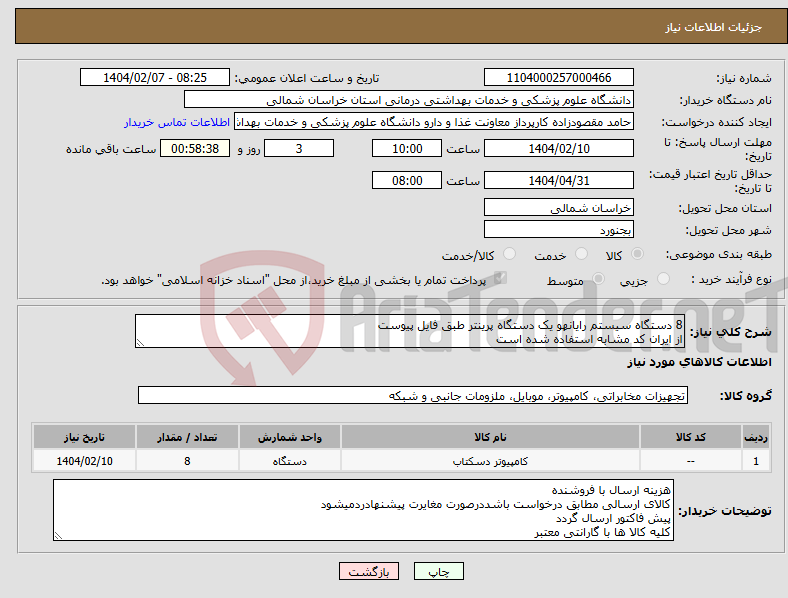Screen dimensions: 788x598
Task: Click the price validity date 1404/04/31 field
Action: pos(559,180)
